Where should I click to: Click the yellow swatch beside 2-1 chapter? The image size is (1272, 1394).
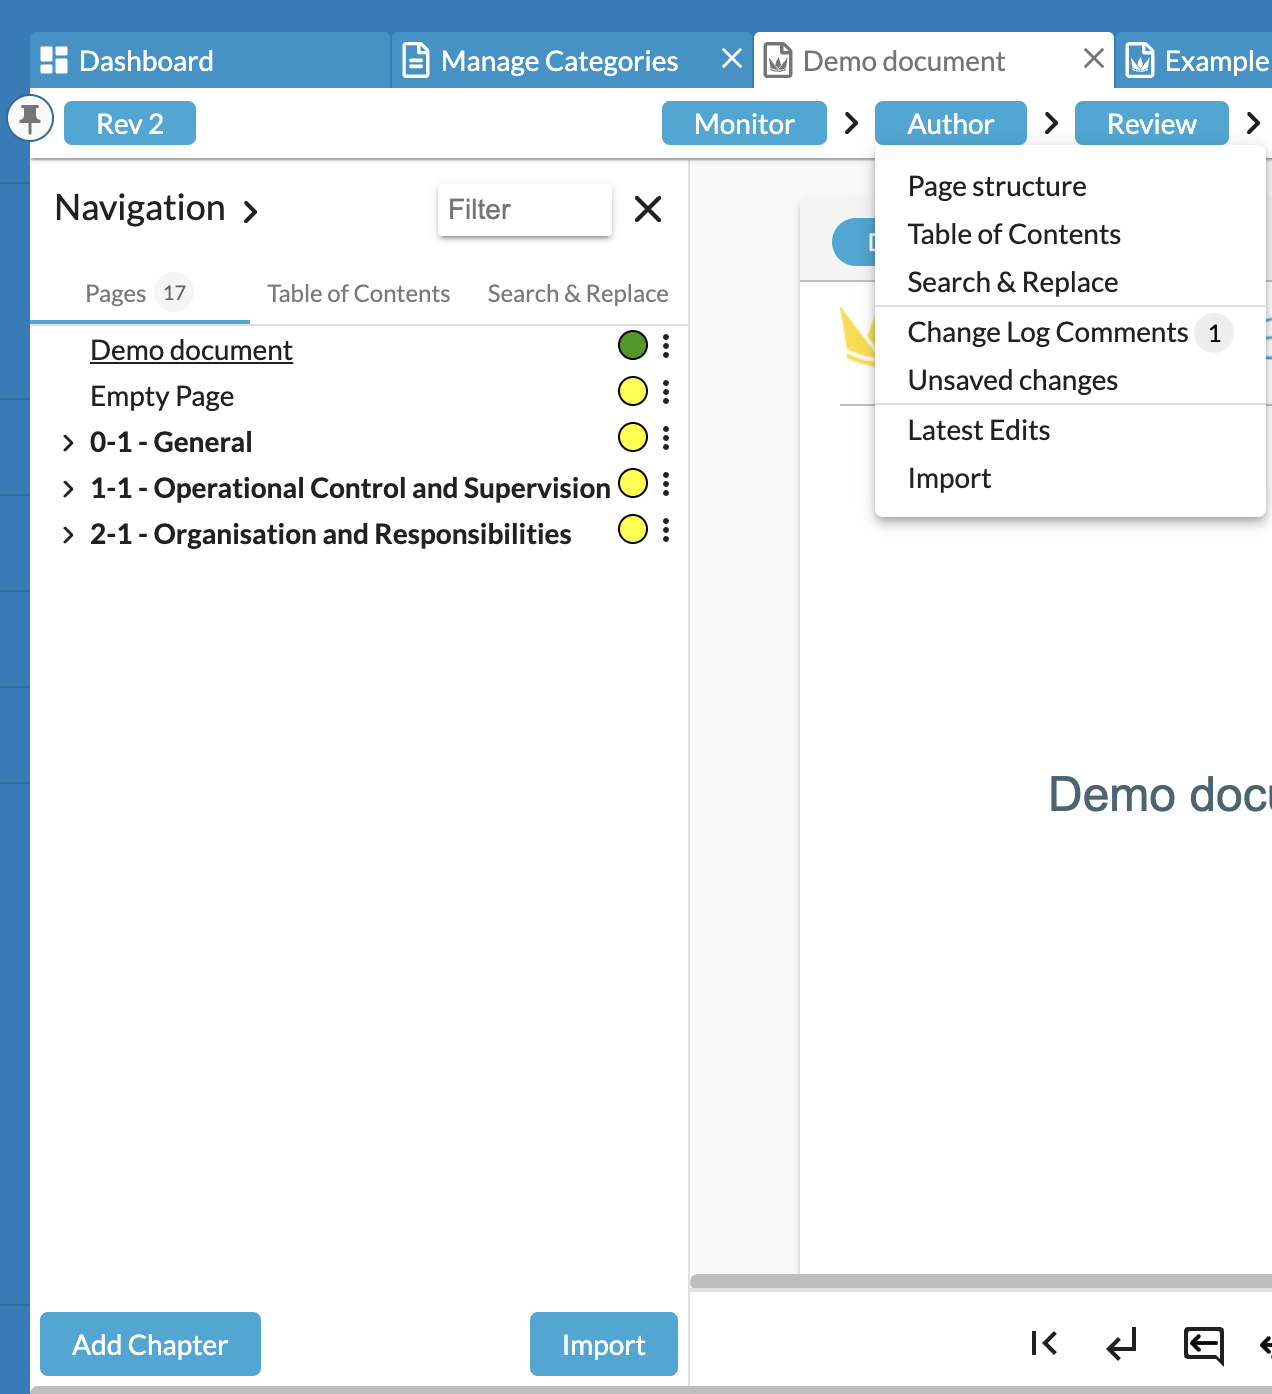click(x=632, y=531)
